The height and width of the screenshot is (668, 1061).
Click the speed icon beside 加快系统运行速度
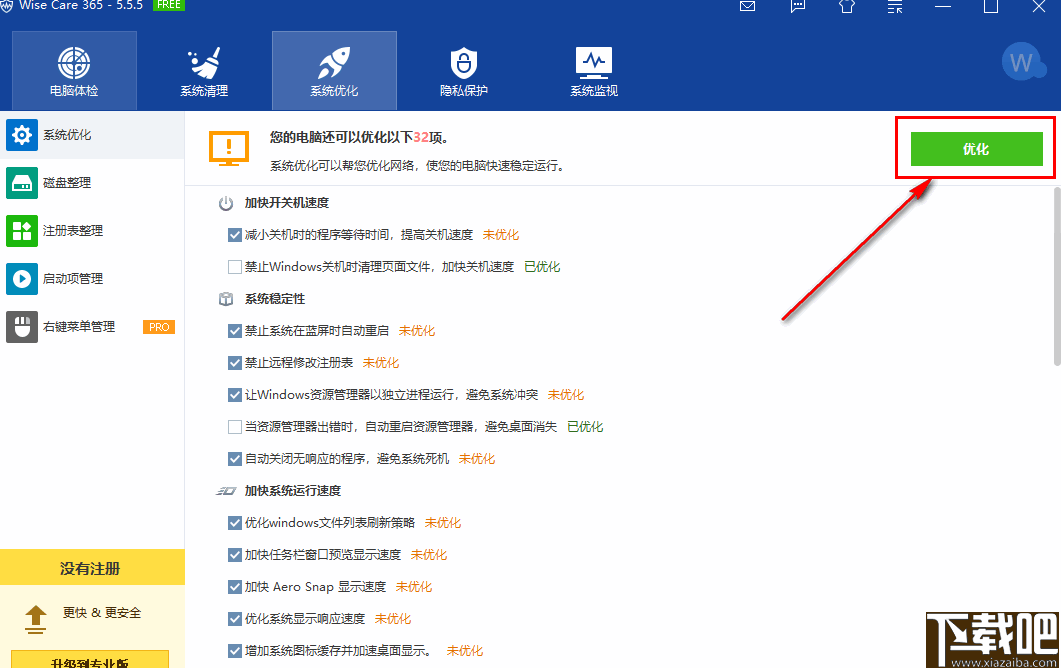pos(226,491)
